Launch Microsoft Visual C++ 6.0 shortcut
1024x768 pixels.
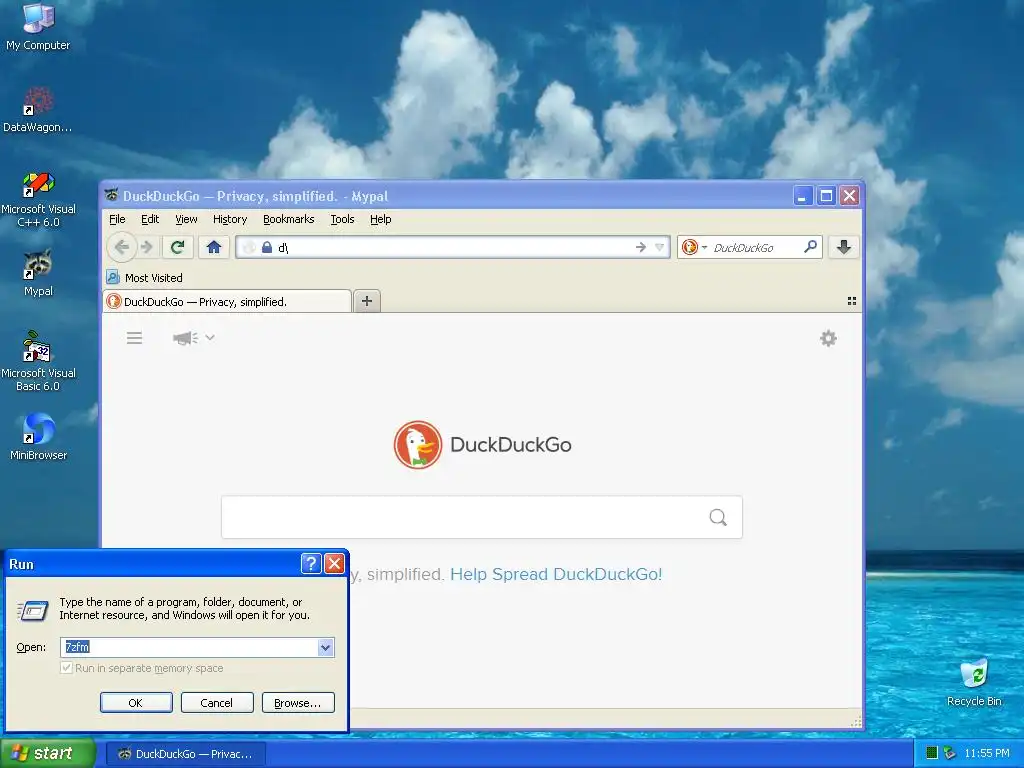(38, 199)
